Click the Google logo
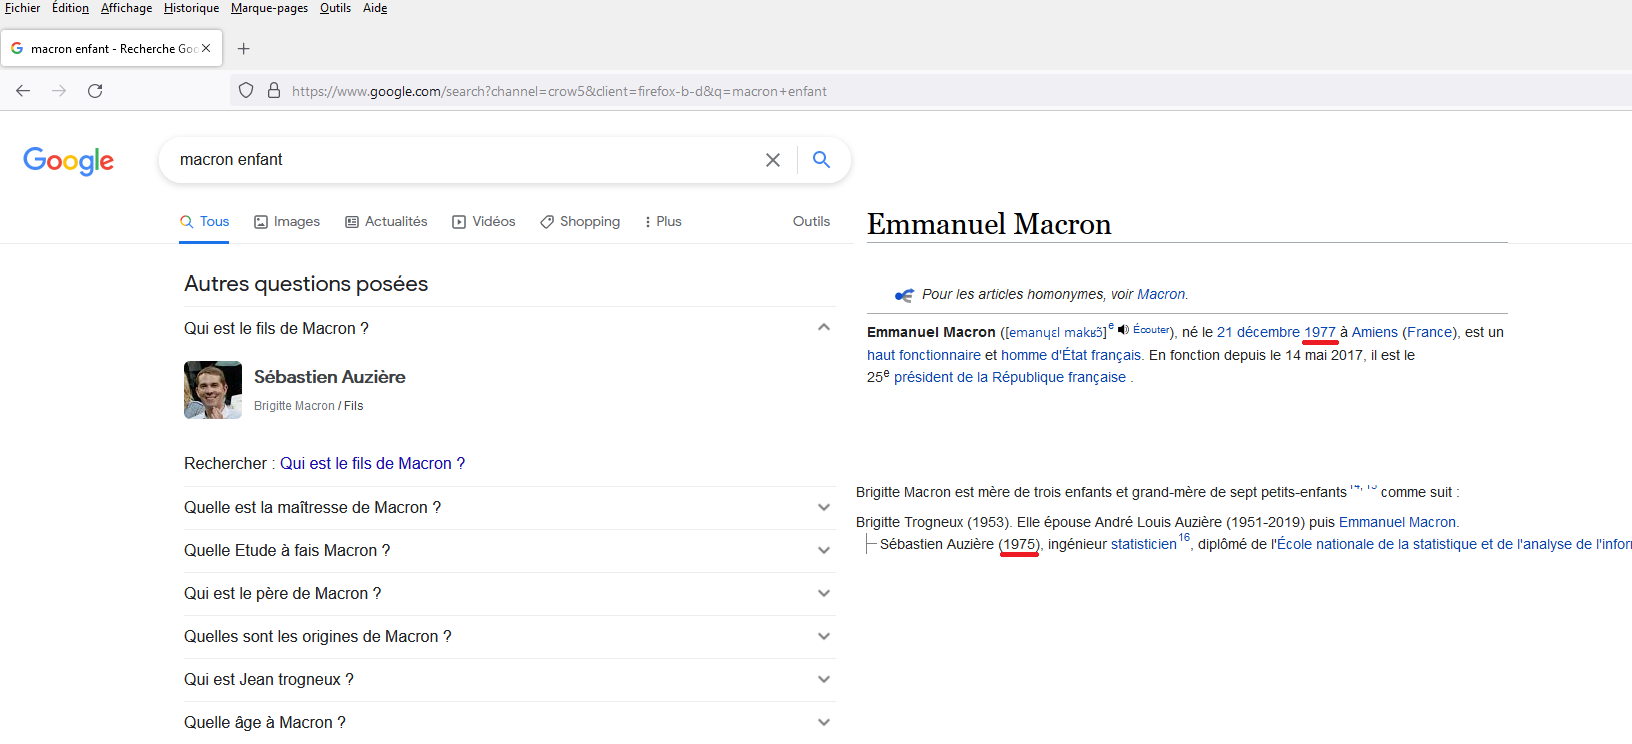1632x744 pixels. point(68,161)
